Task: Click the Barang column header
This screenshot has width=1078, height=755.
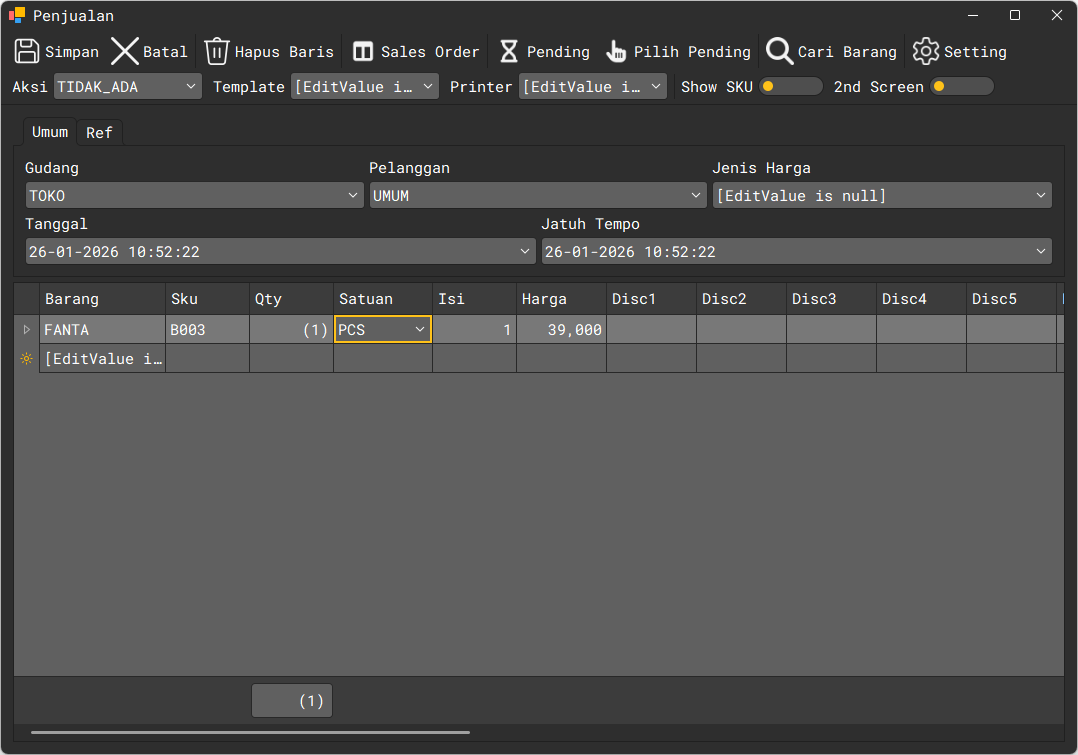Action: point(102,299)
